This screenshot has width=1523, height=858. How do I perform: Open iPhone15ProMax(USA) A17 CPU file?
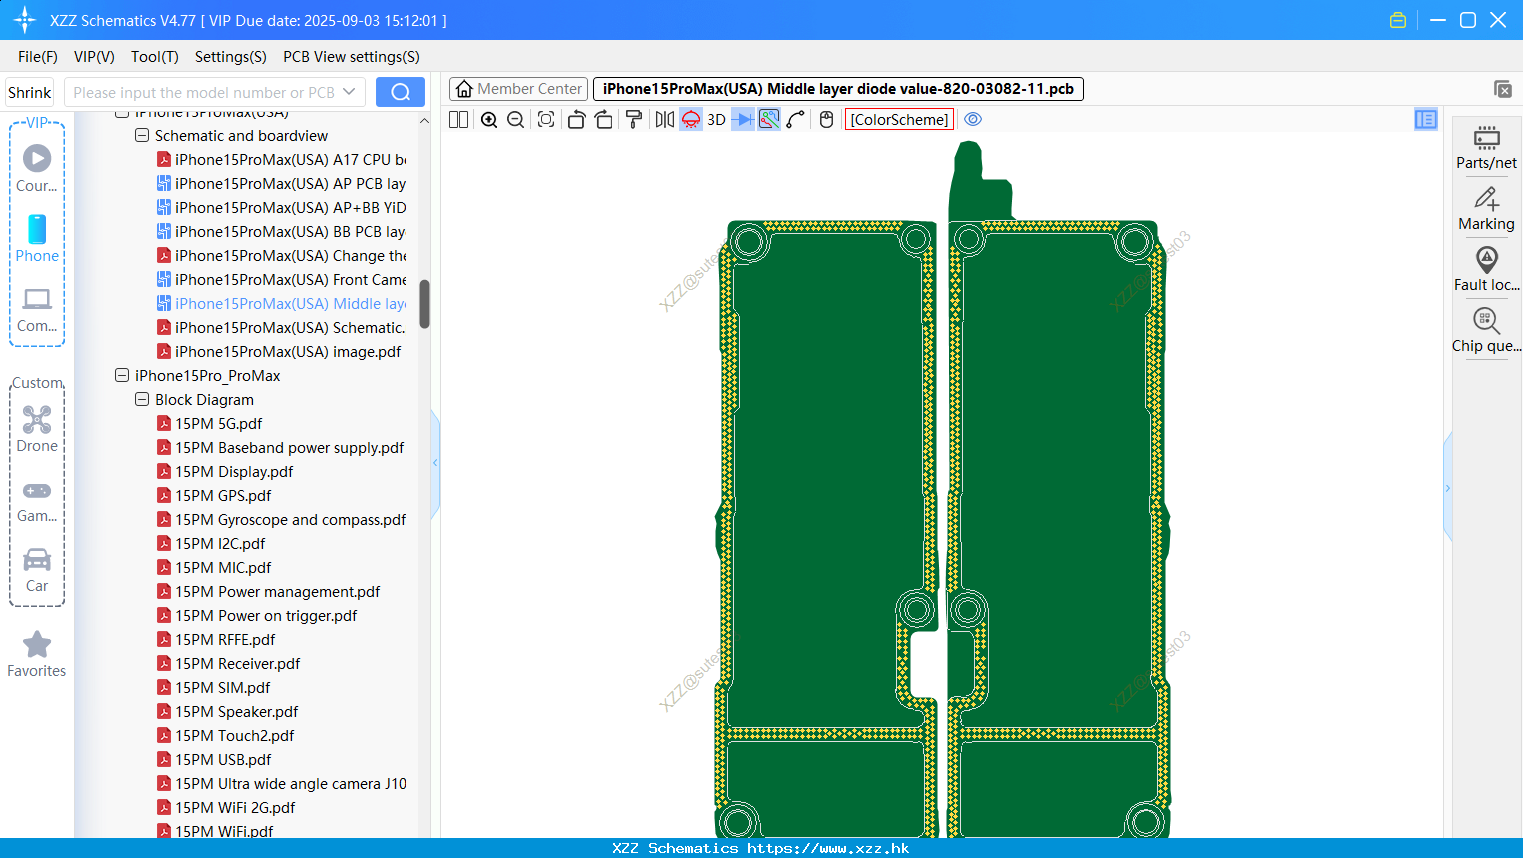click(281, 159)
